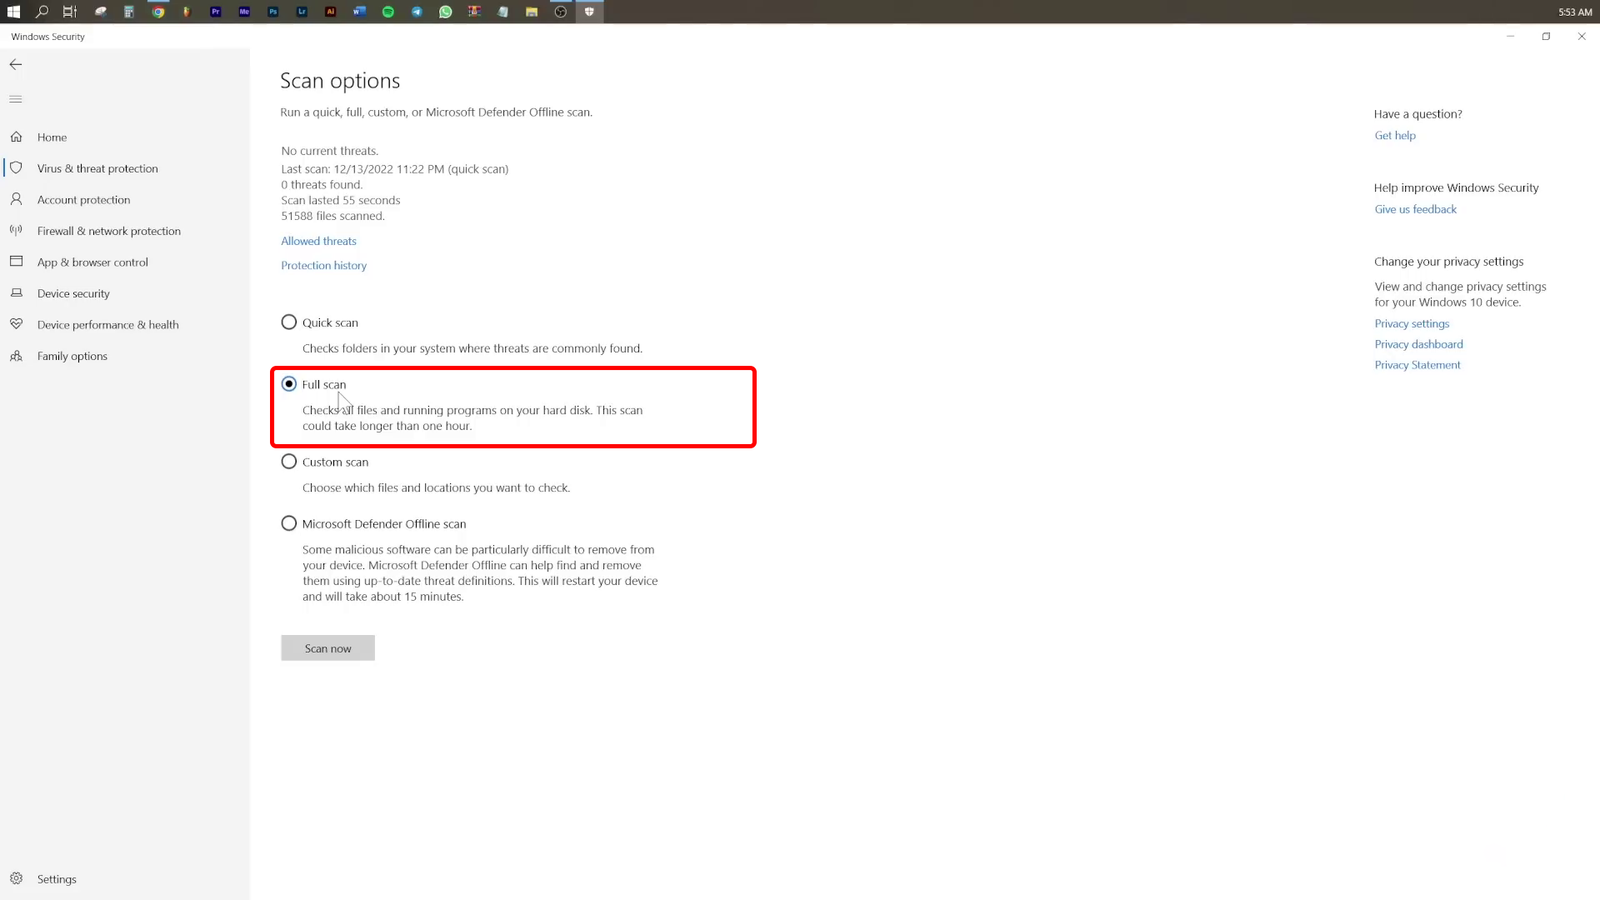Open Give us feedback link
The image size is (1600, 900).
click(x=1415, y=209)
